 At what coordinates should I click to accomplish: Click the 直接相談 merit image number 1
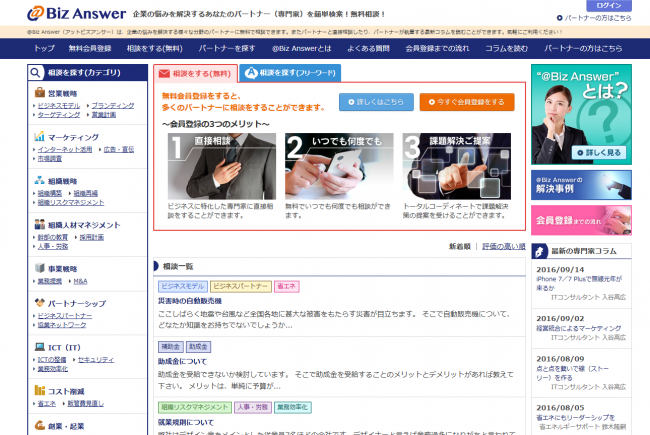(222, 166)
